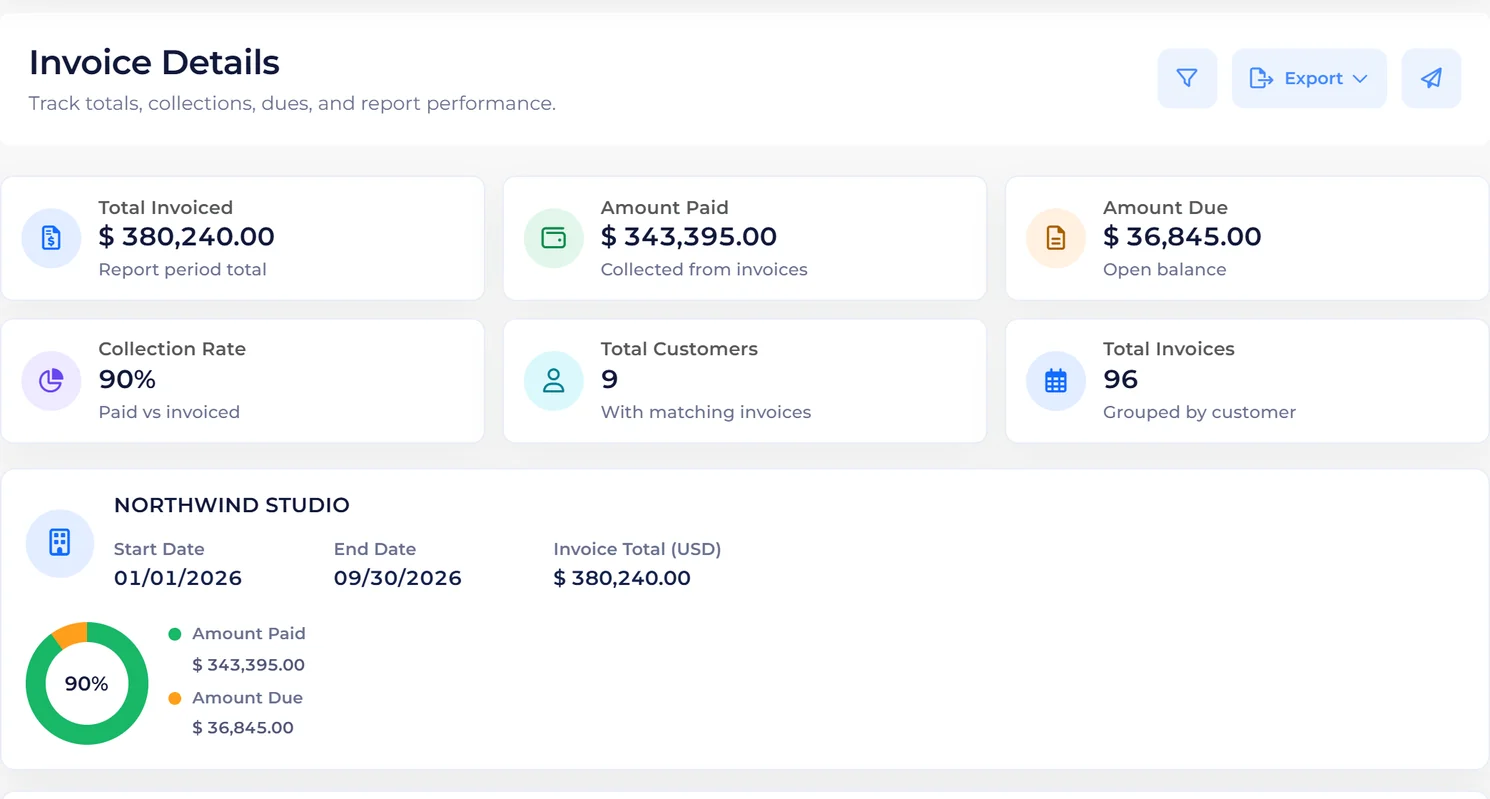Screen dimensions: 1490x799
Task: Click the Amount Due legend label
Action: (x=247, y=698)
